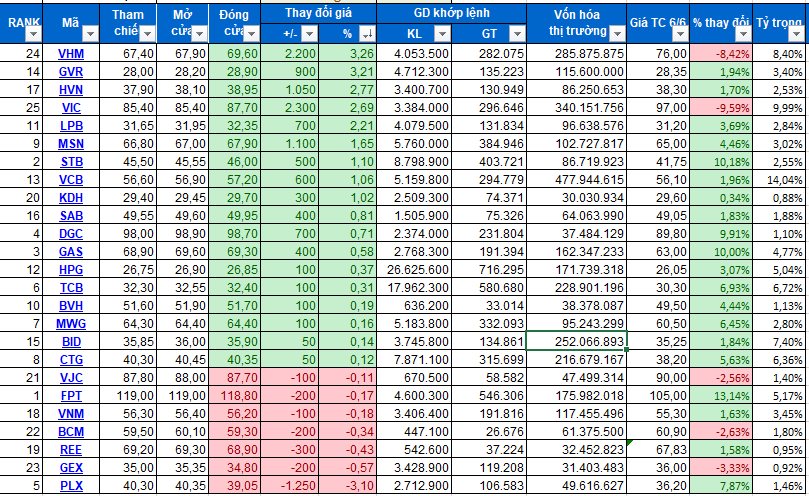This screenshot has height=496, width=809.
Task: Open the BCM stock link
Action: pyautogui.click(x=71, y=432)
